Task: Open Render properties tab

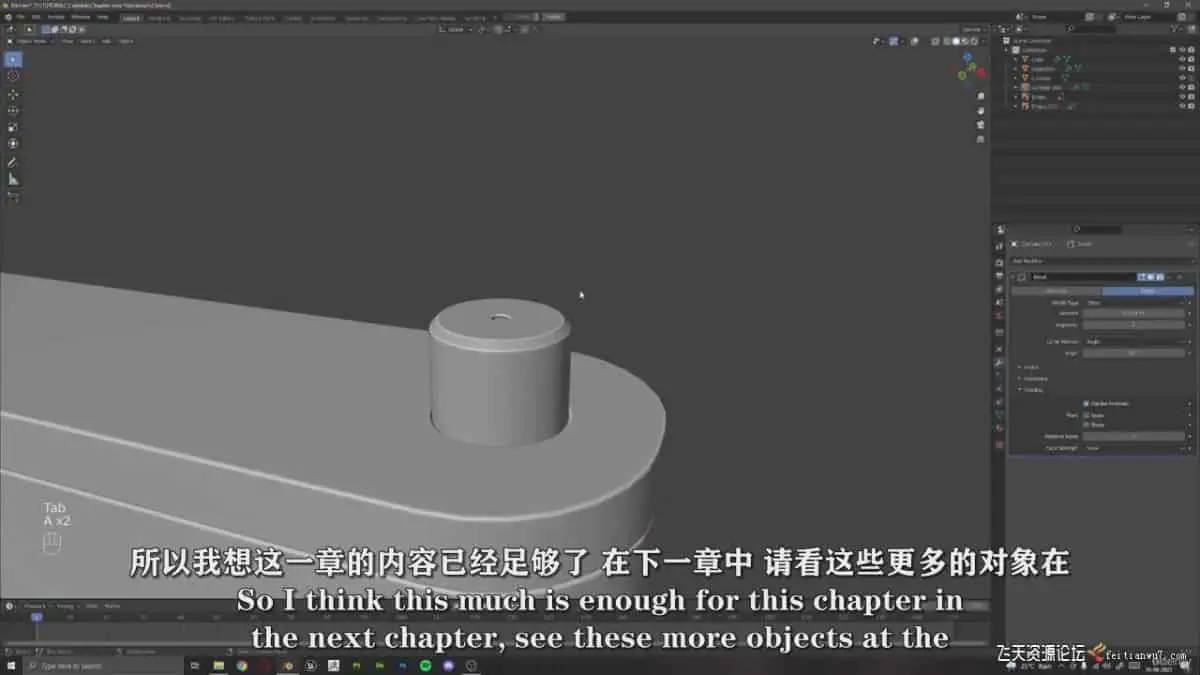Action: (999, 263)
